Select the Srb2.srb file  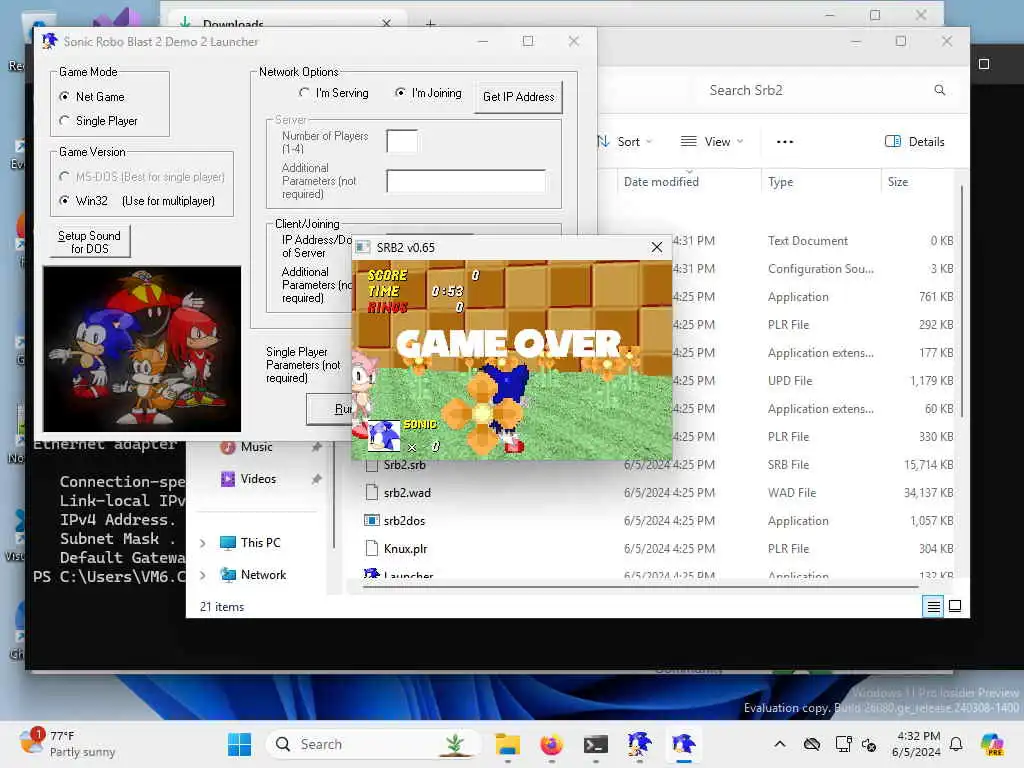[404, 465]
